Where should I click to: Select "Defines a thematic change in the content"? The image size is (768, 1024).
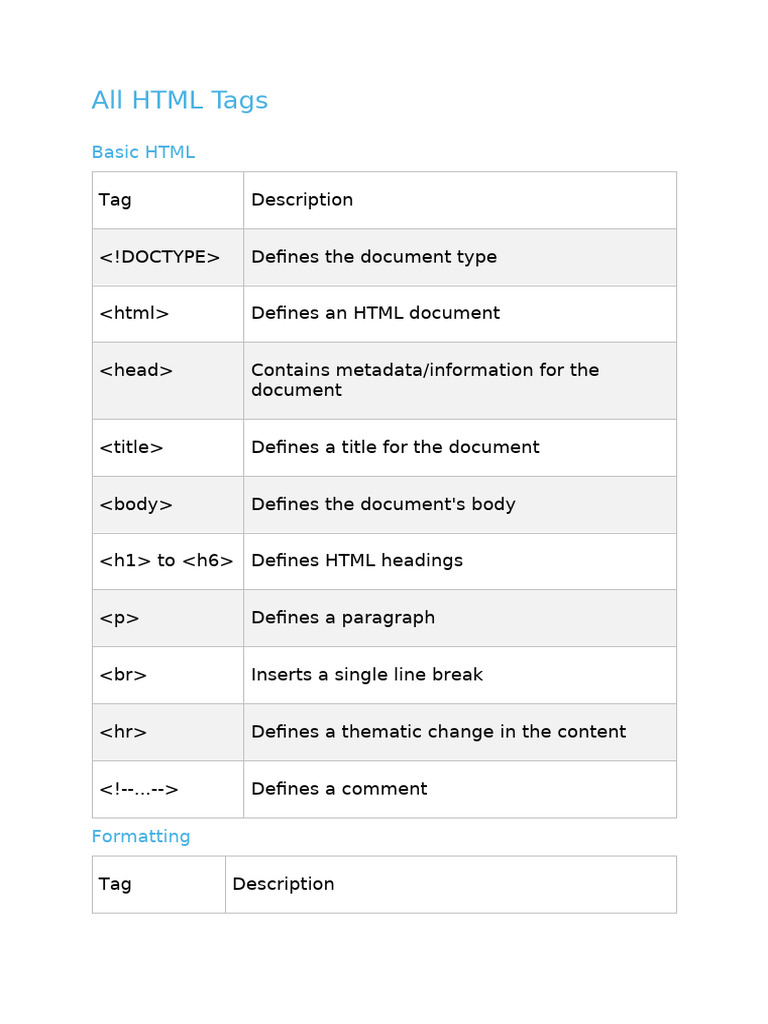[438, 732]
